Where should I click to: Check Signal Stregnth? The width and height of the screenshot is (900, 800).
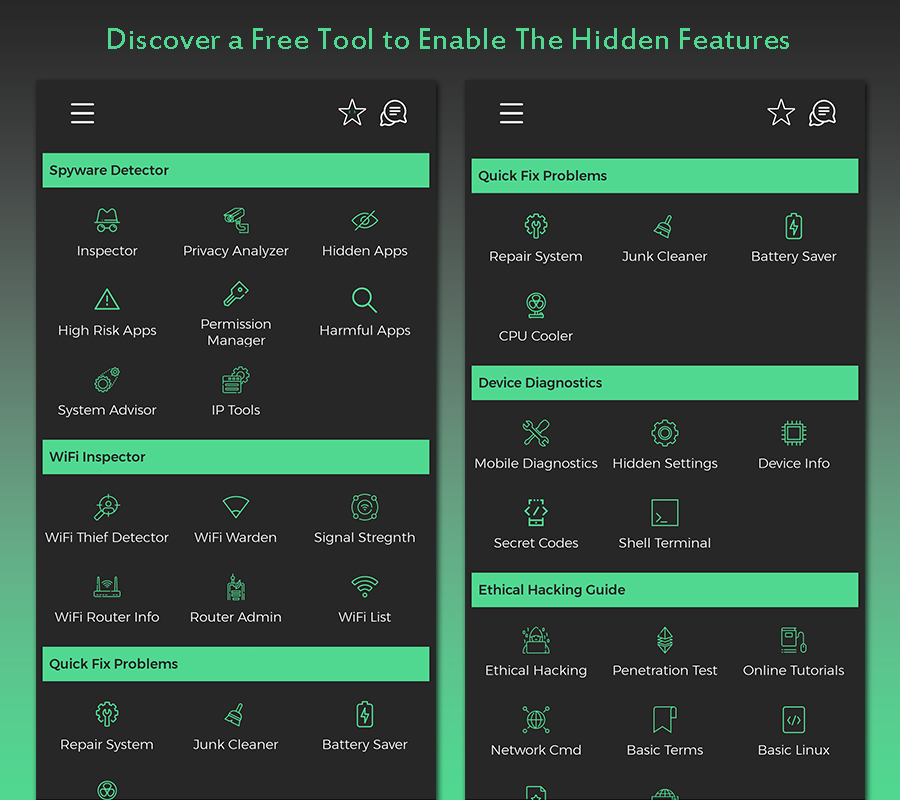(x=364, y=519)
